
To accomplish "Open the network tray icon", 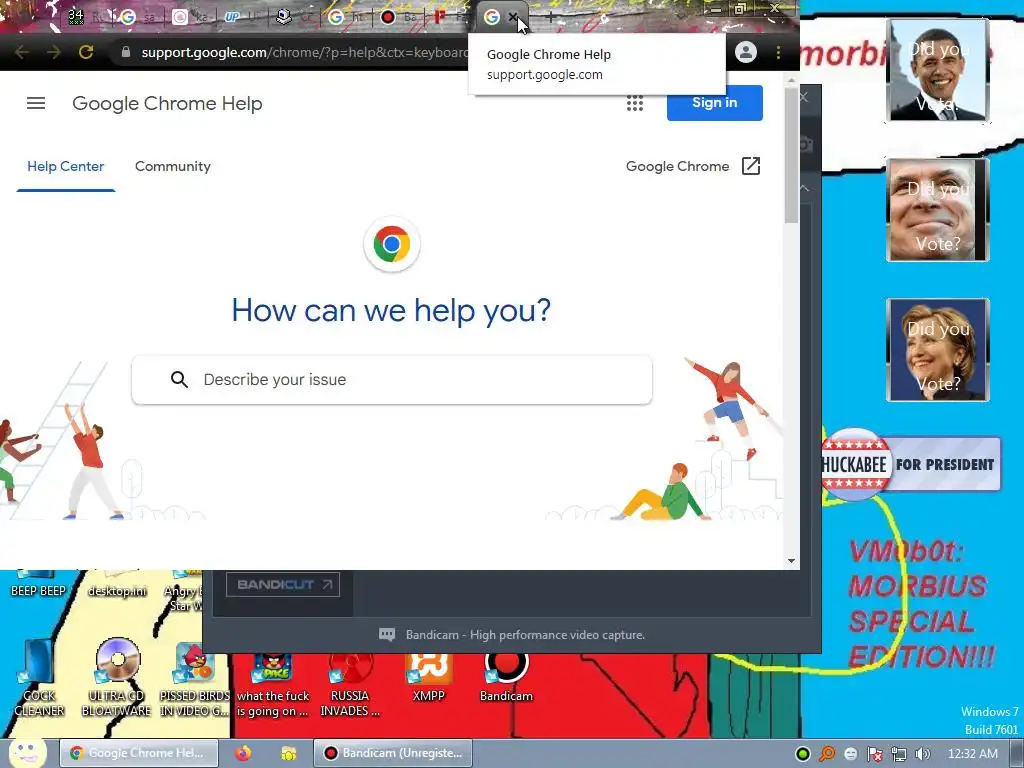I will (899, 754).
